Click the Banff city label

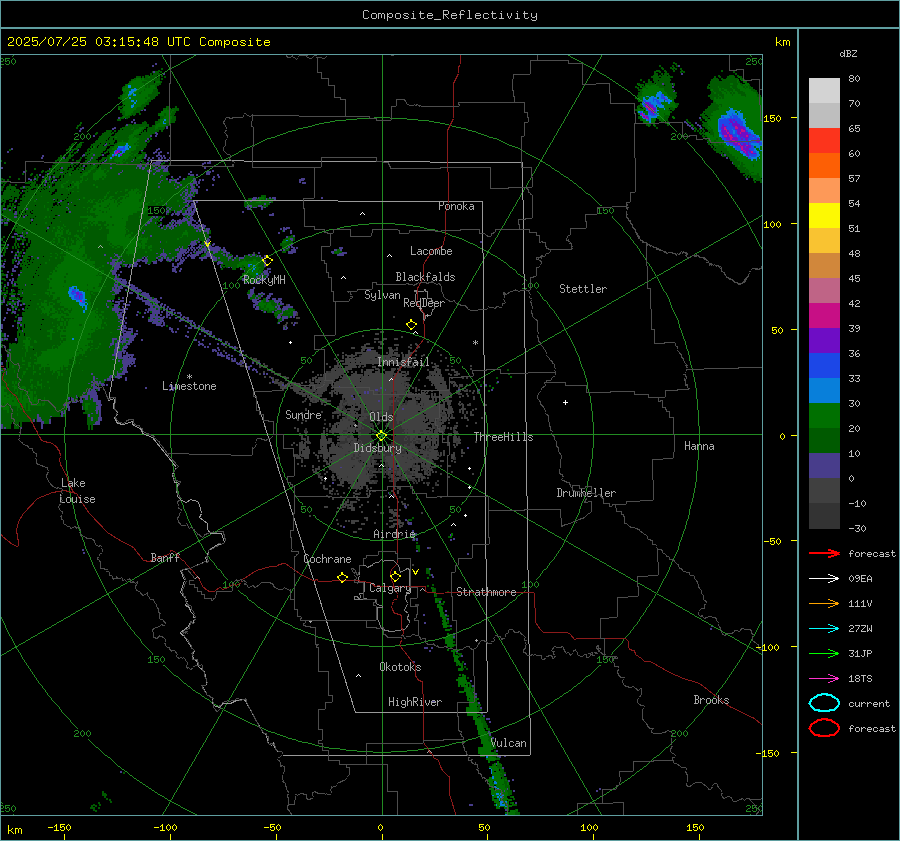click(165, 557)
